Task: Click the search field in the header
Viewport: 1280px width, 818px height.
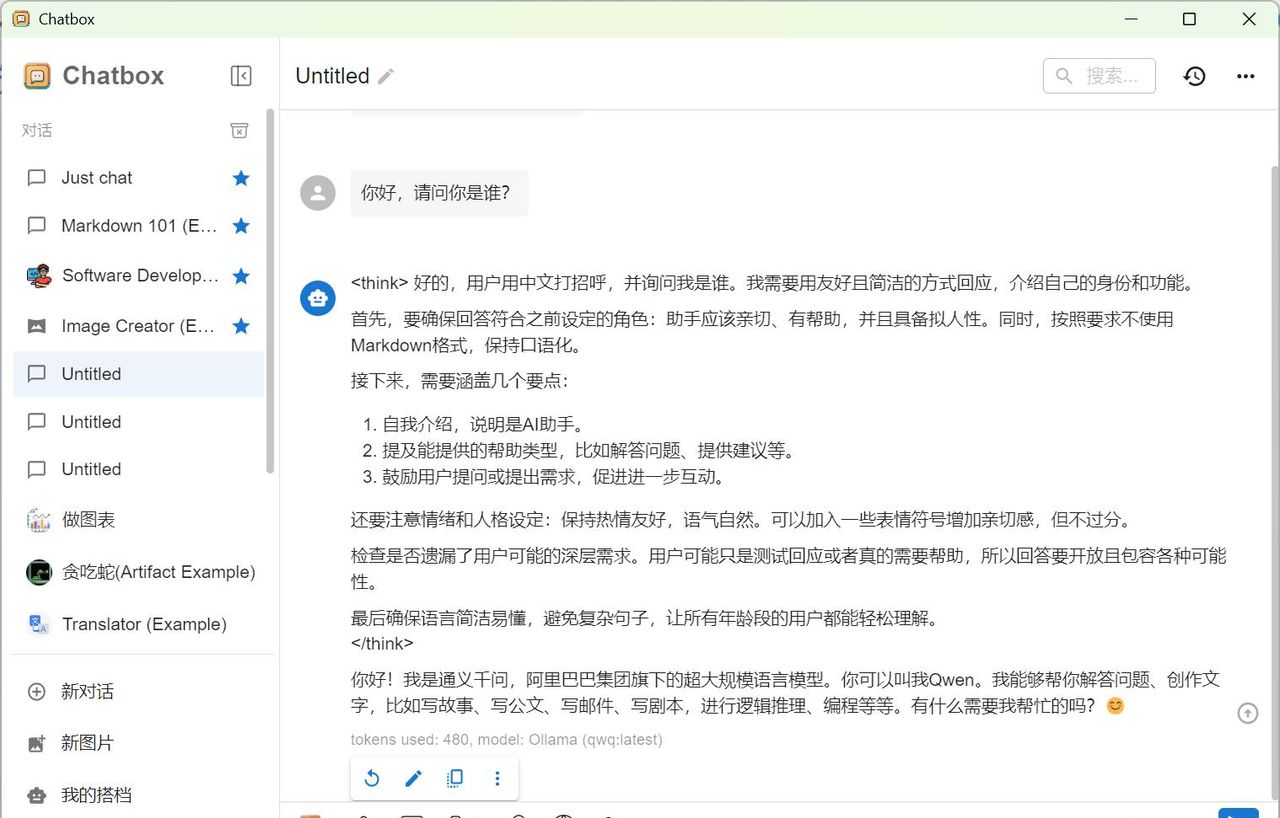Action: pyautogui.click(x=1099, y=75)
